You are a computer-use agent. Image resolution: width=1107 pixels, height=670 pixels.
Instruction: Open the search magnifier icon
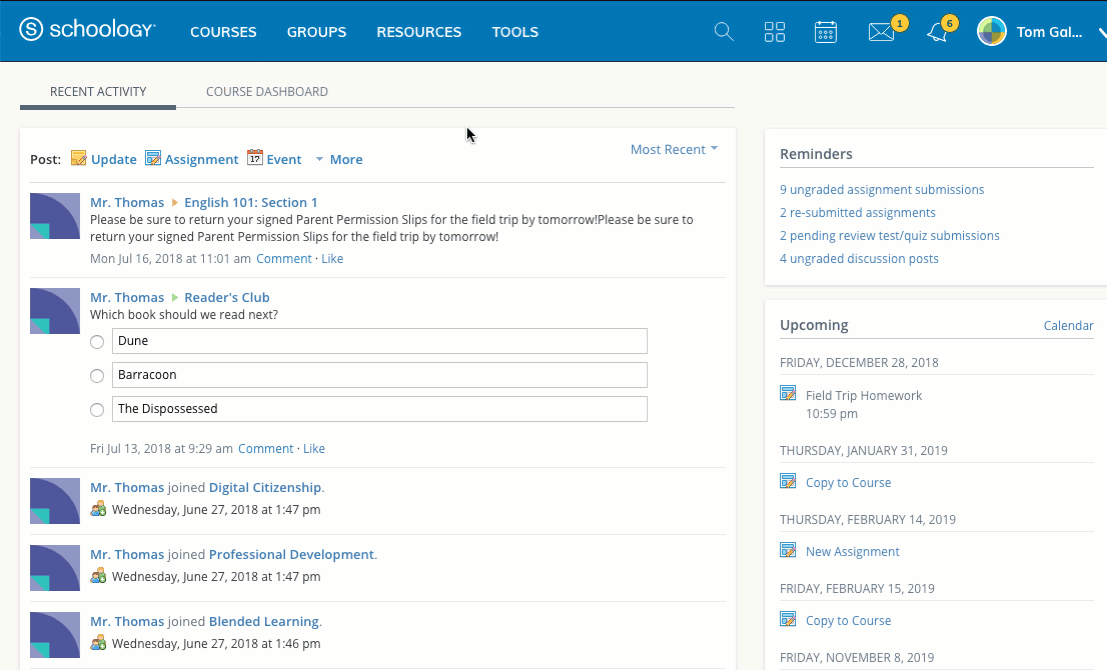(x=724, y=32)
